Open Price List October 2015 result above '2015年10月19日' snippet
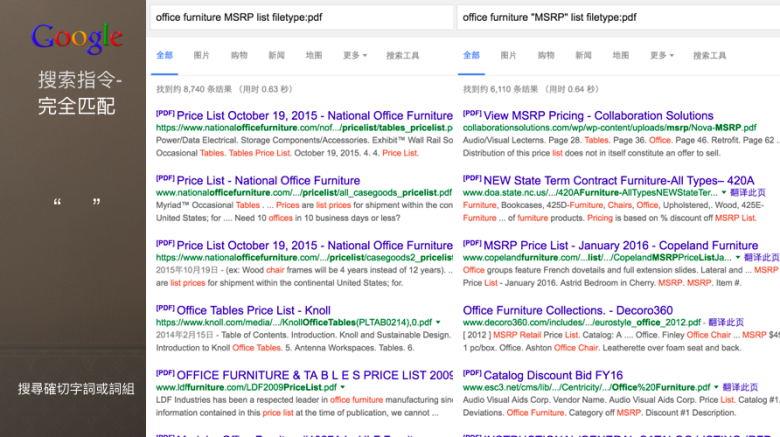The image size is (780, 437). pyautogui.click(x=314, y=245)
